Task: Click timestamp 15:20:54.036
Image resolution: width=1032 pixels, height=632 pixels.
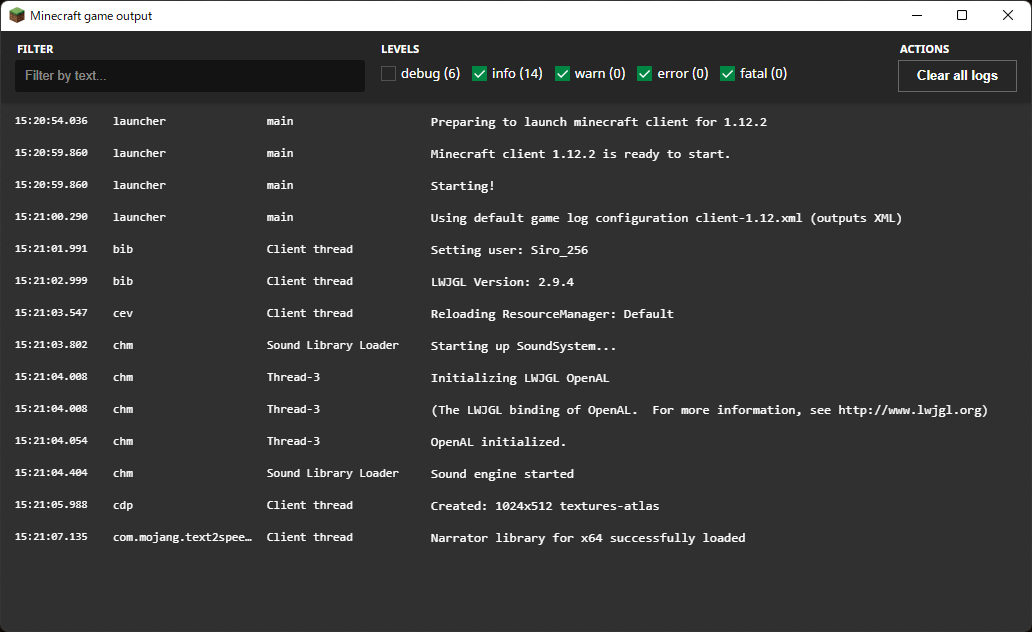Action: coord(51,121)
